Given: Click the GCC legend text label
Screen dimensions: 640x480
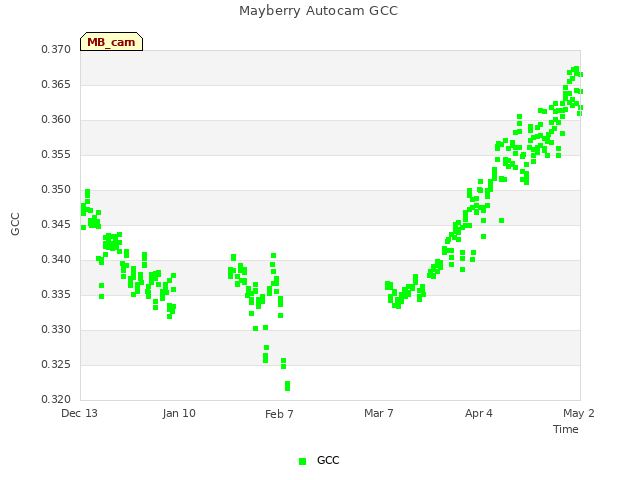Looking at the screenshot, I should point(328,460).
